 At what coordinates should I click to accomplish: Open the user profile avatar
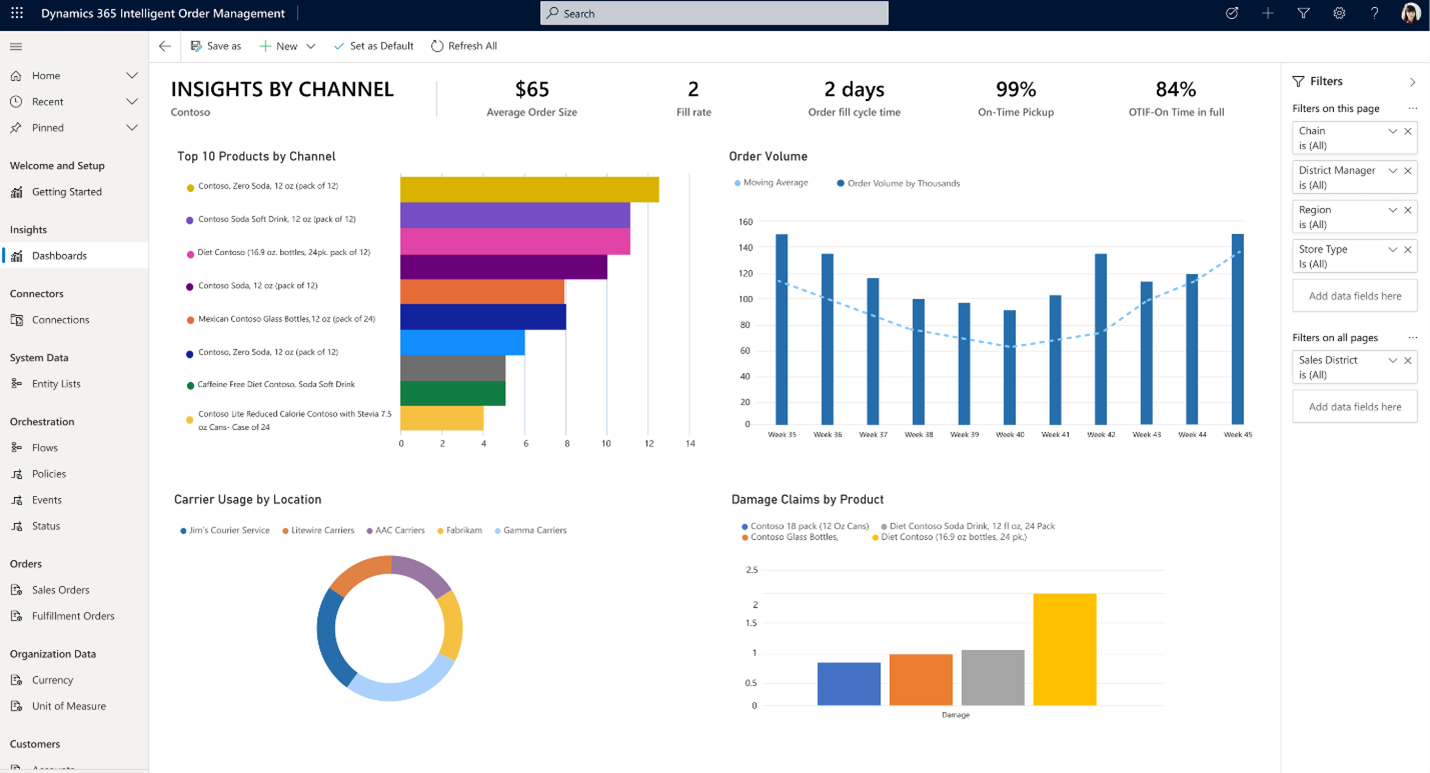[1410, 14]
